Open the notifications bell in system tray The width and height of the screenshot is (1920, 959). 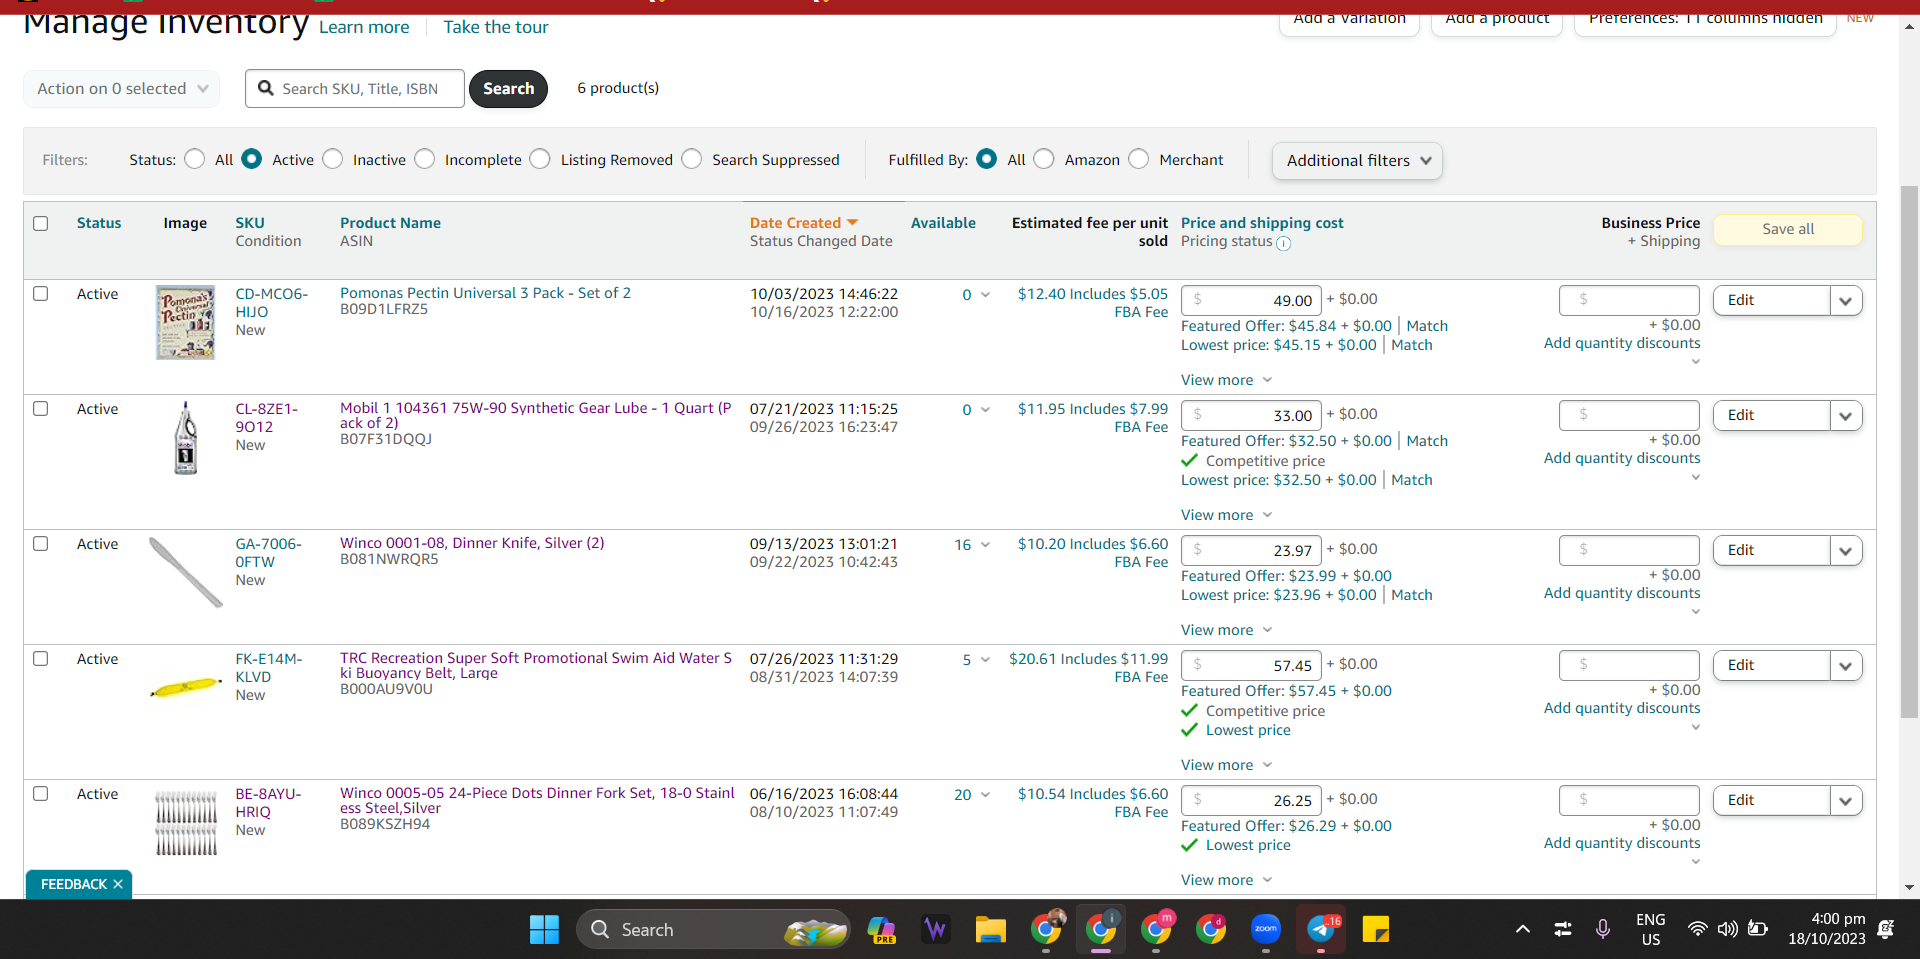click(x=1886, y=929)
